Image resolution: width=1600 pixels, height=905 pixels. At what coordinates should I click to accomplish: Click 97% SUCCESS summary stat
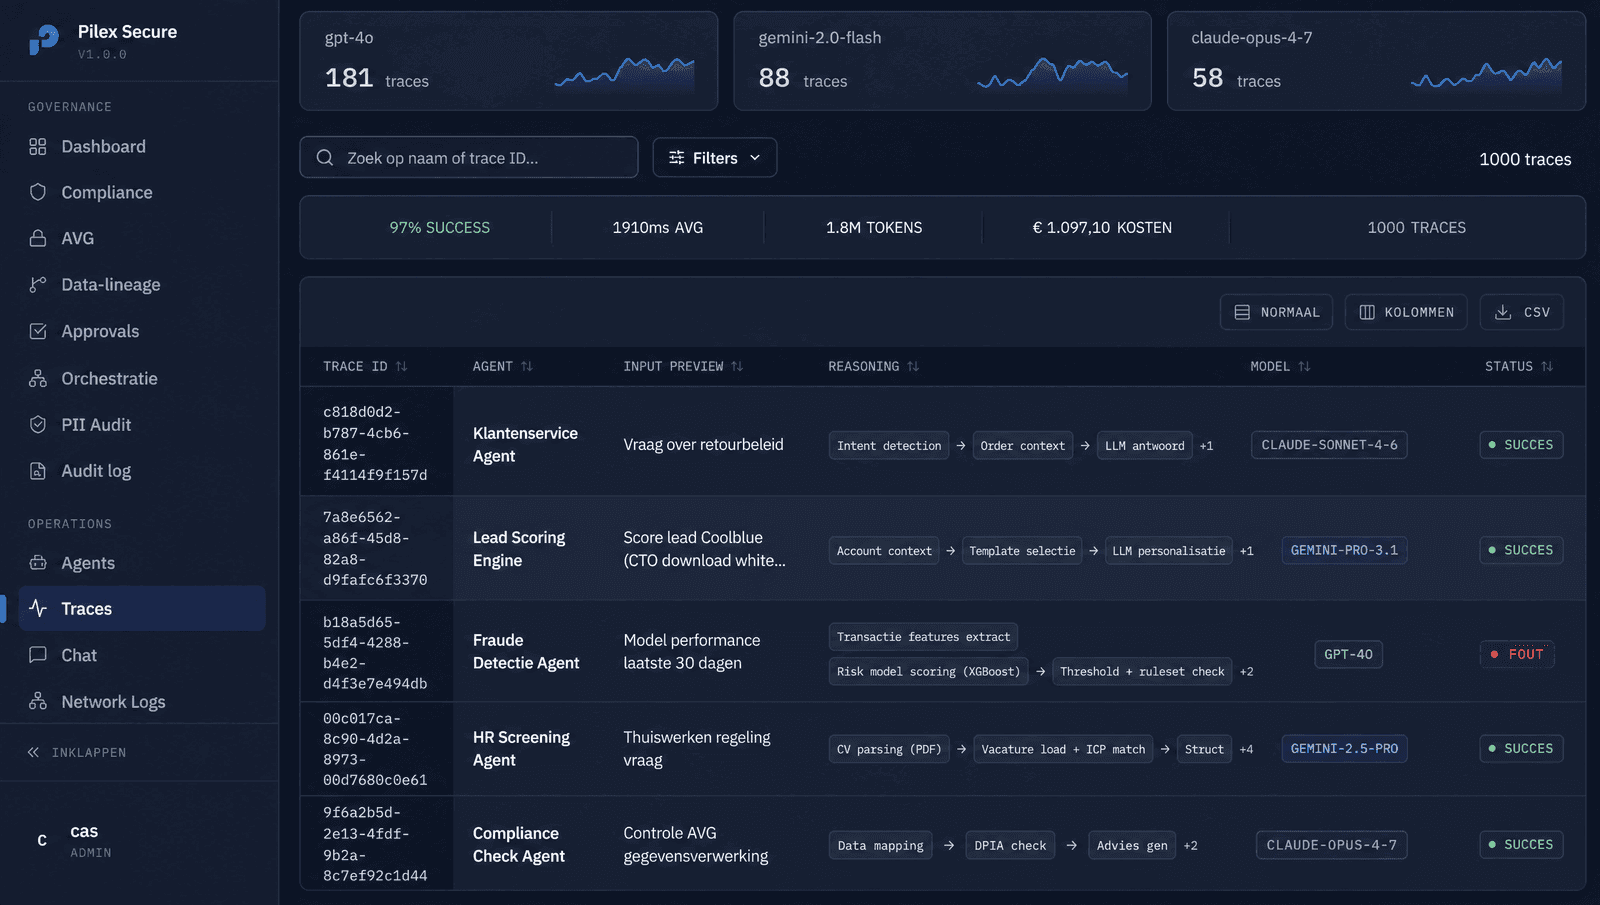[x=440, y=228]
